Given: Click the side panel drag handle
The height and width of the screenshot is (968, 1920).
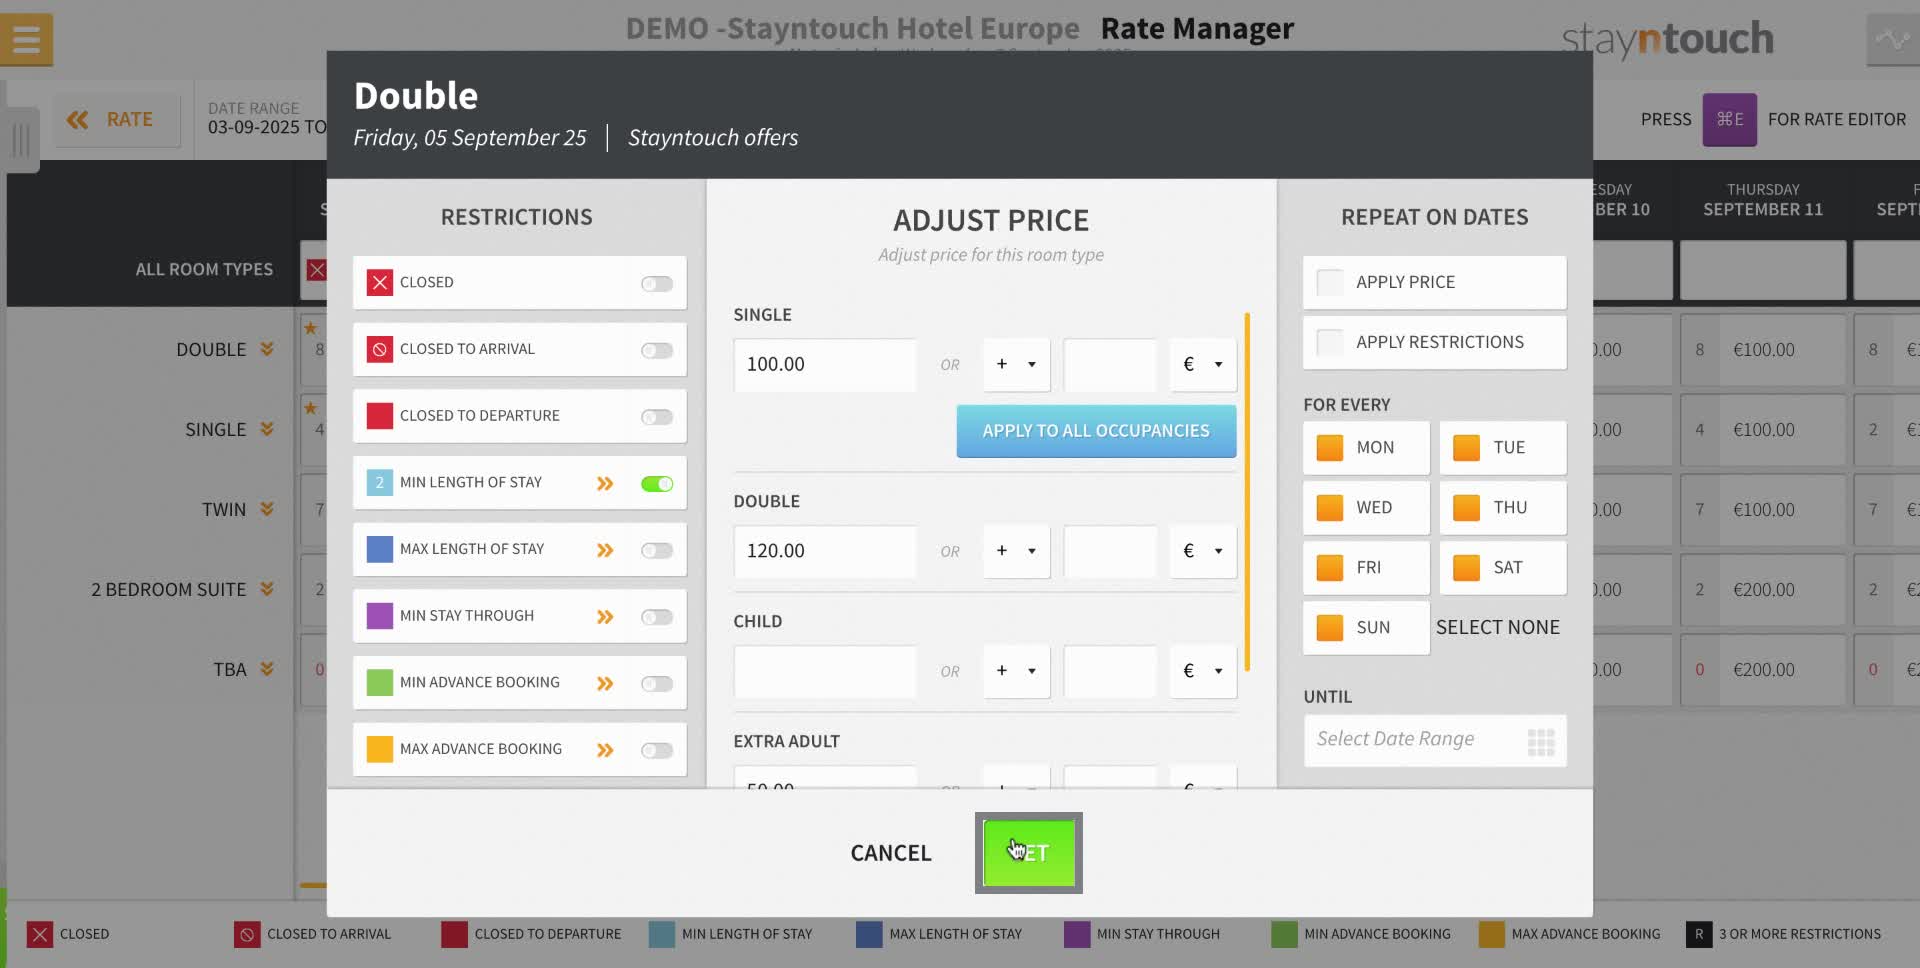Looking at the screenshot, I should tap(20, 140).
